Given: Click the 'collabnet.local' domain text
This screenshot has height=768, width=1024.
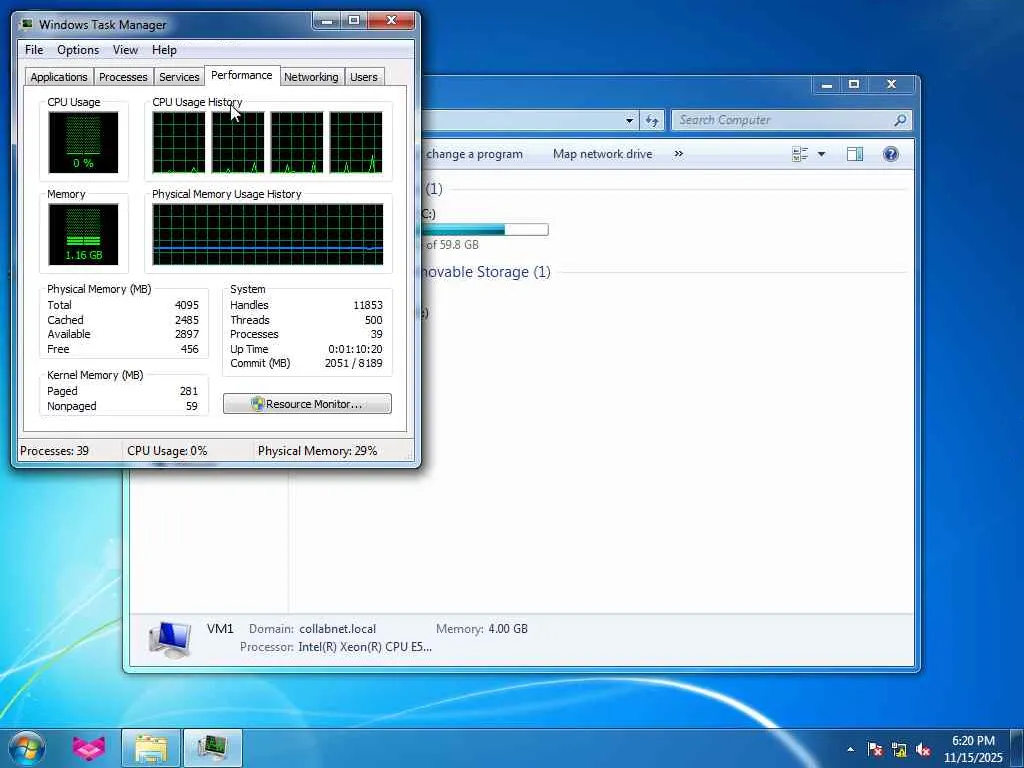Looking at the screenshot, I should [x=338, y=629].
